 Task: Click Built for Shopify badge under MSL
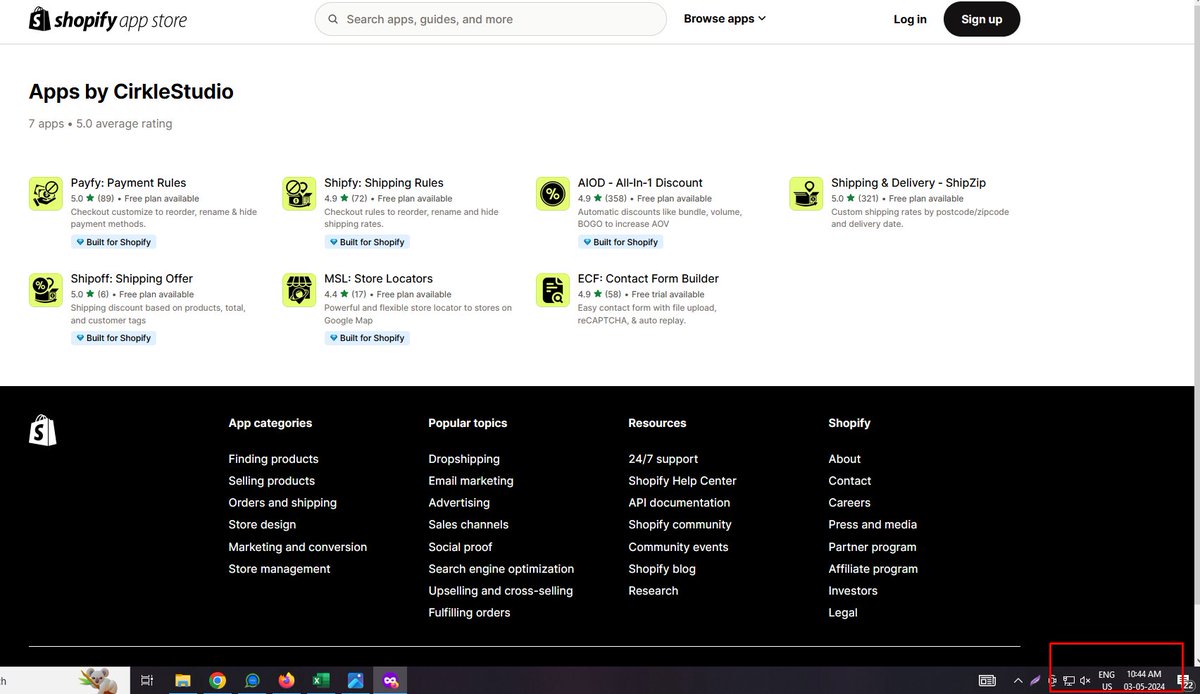pyautogui.click(x=367, y=338)
